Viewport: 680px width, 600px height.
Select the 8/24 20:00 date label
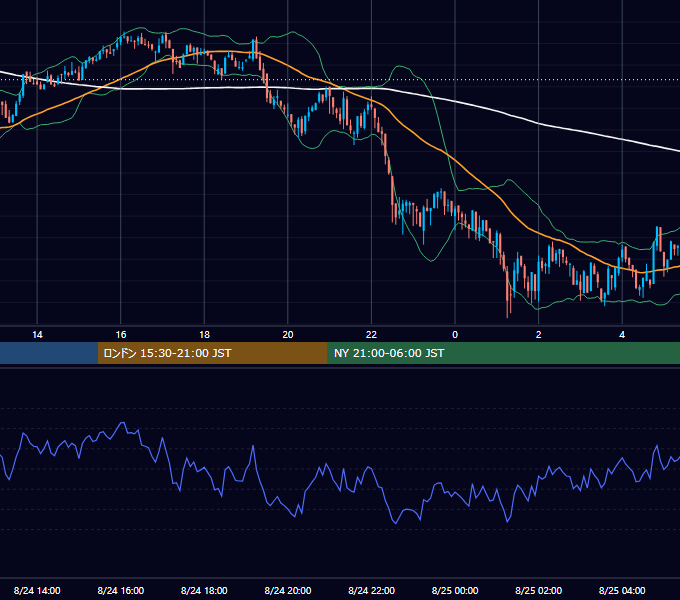[288, 590]
